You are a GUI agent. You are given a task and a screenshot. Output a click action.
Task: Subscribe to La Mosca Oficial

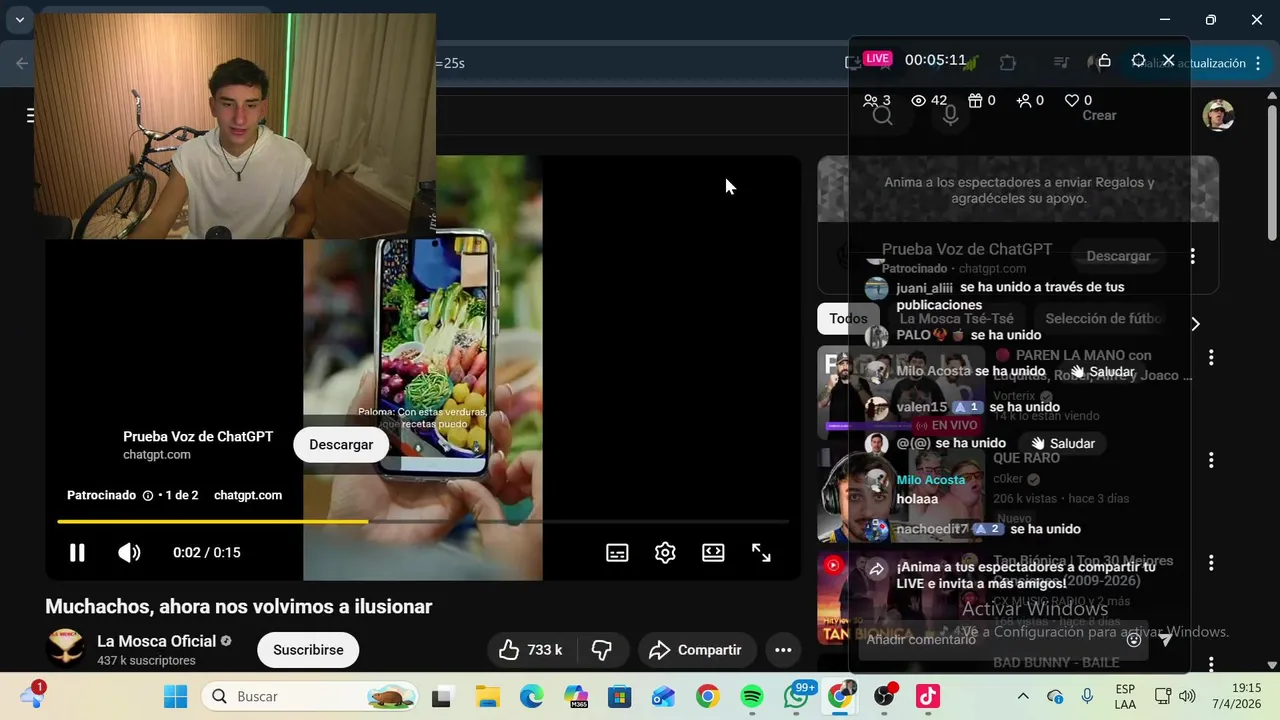point(308,650)
